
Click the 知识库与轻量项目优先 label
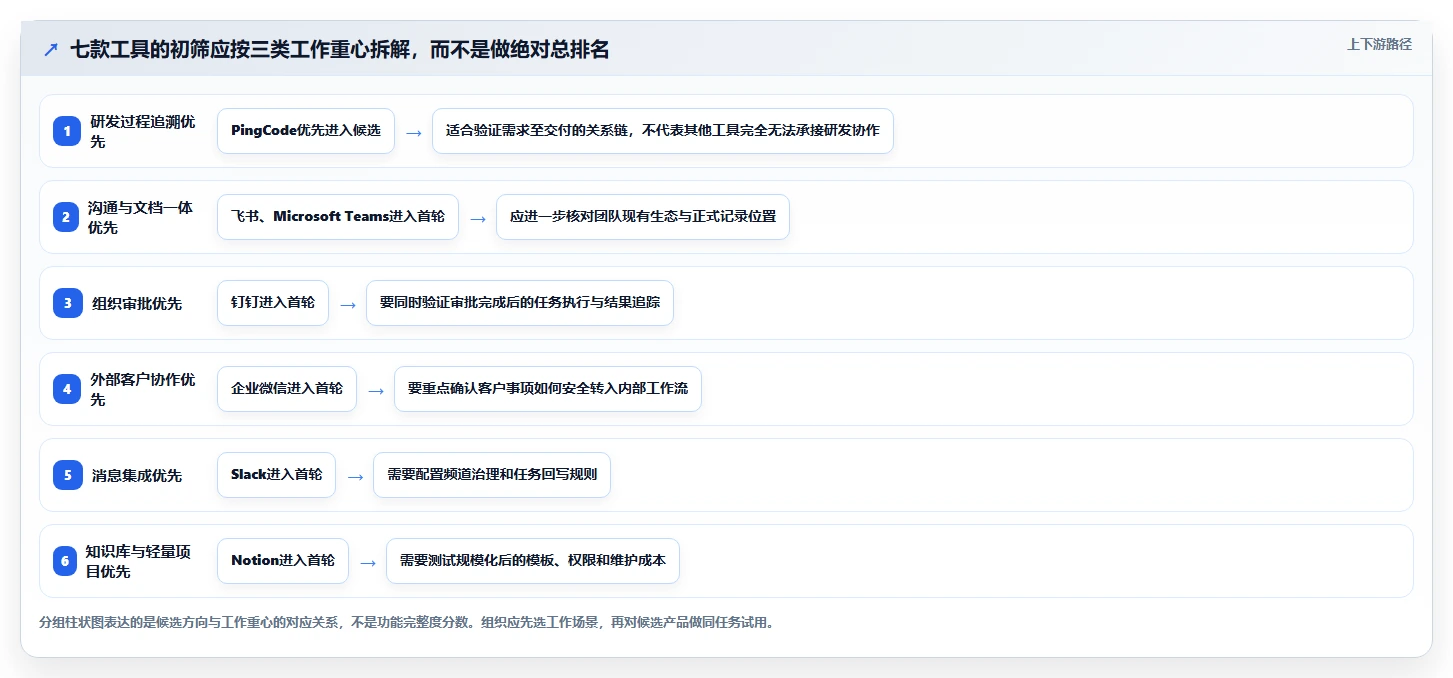click(138, 561)
